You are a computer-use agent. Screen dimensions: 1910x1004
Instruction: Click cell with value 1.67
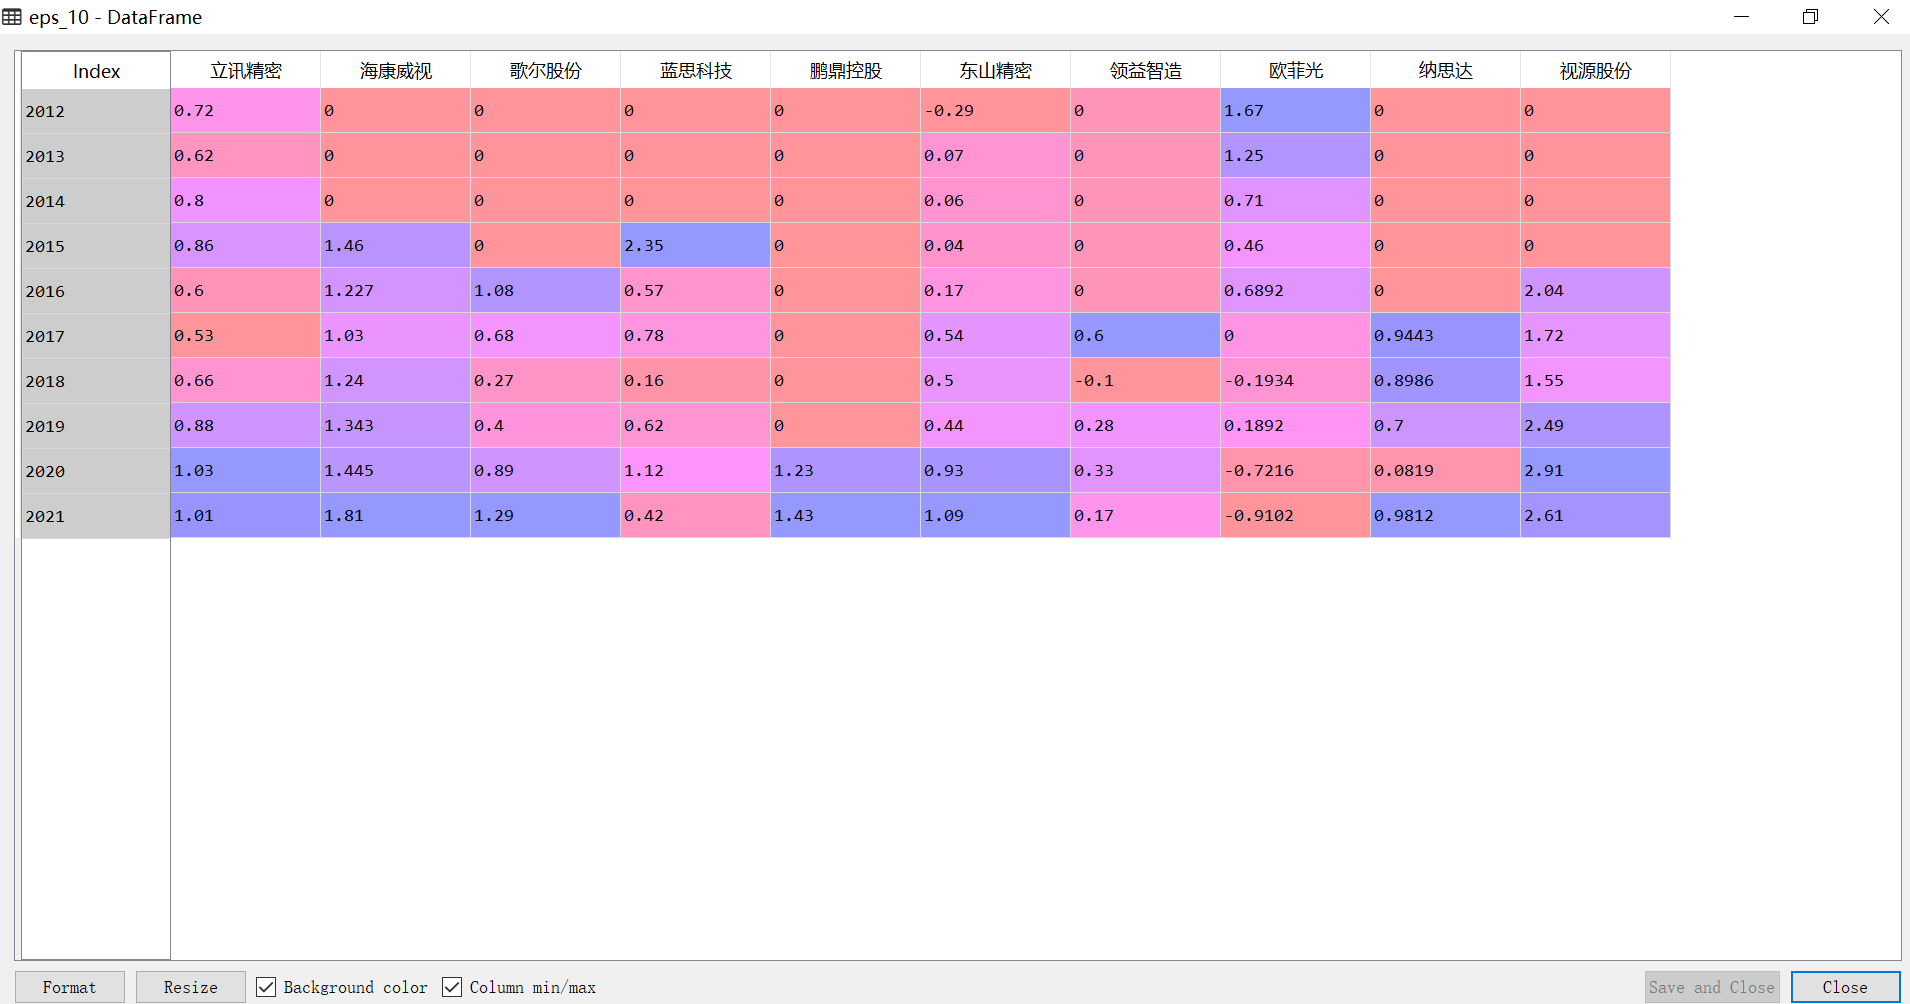(x=1296, y=110)
